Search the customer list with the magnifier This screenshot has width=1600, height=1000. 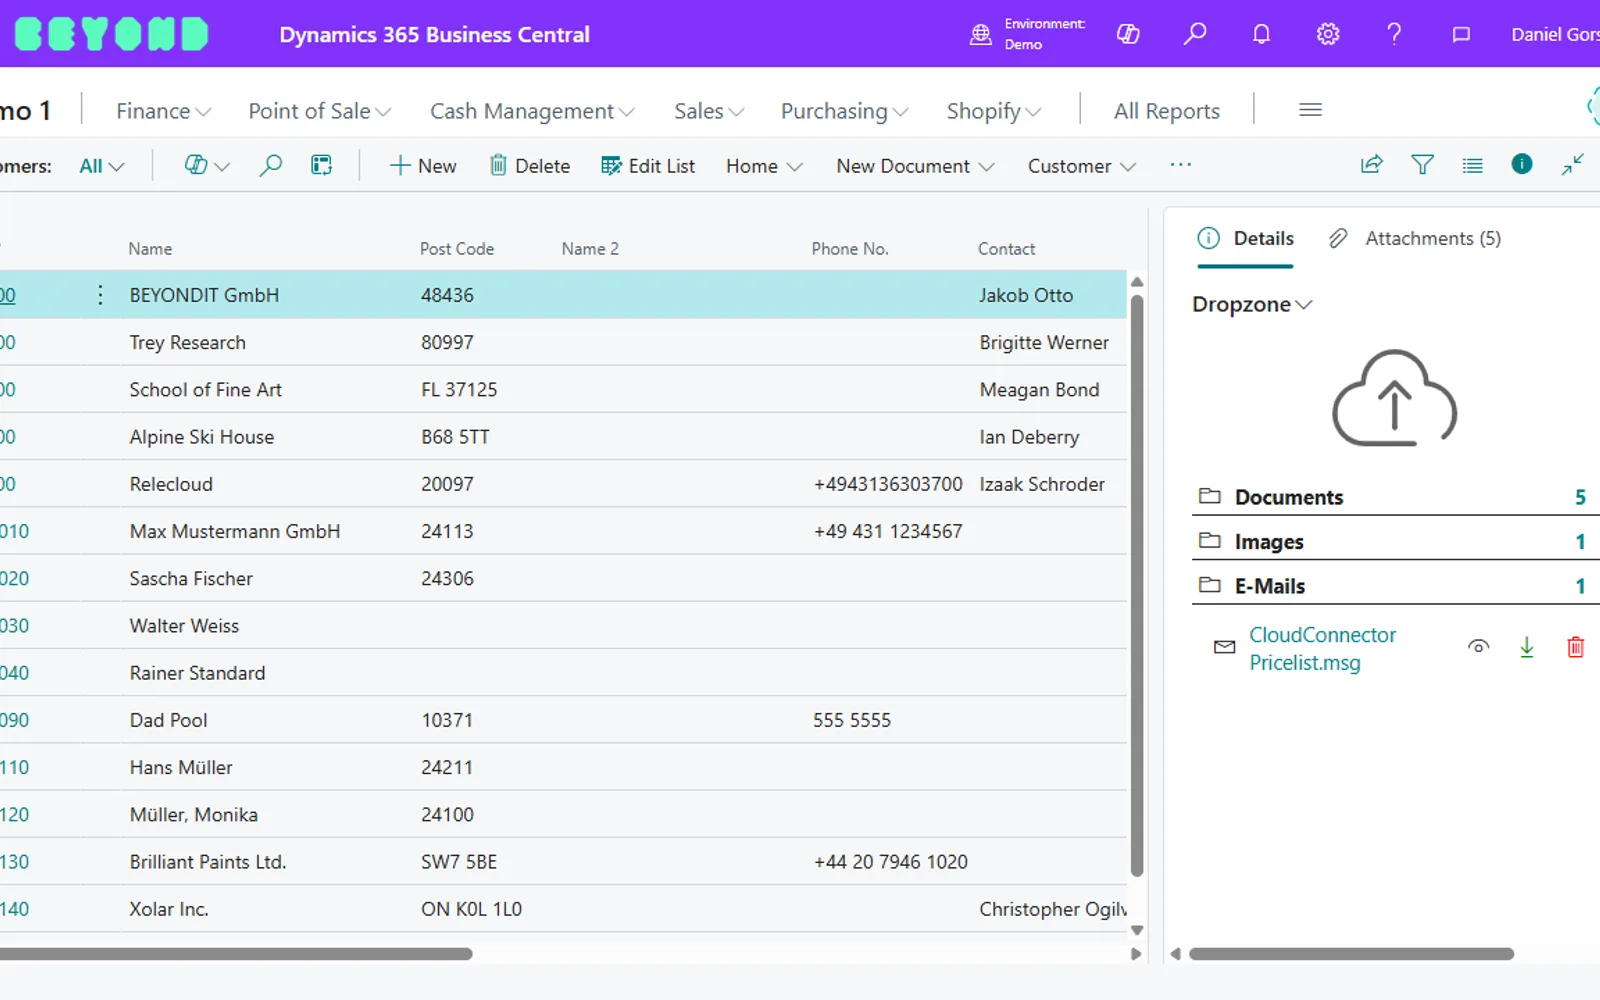(270, 165)
